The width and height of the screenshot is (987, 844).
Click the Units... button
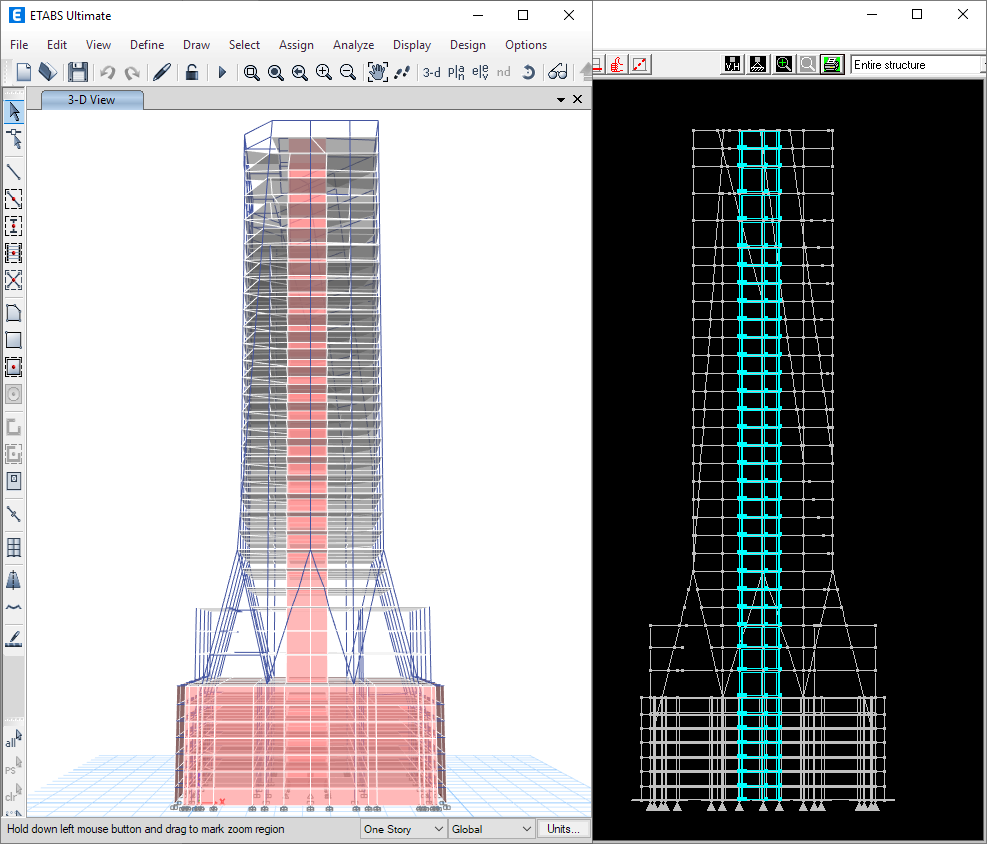(563, 829)
